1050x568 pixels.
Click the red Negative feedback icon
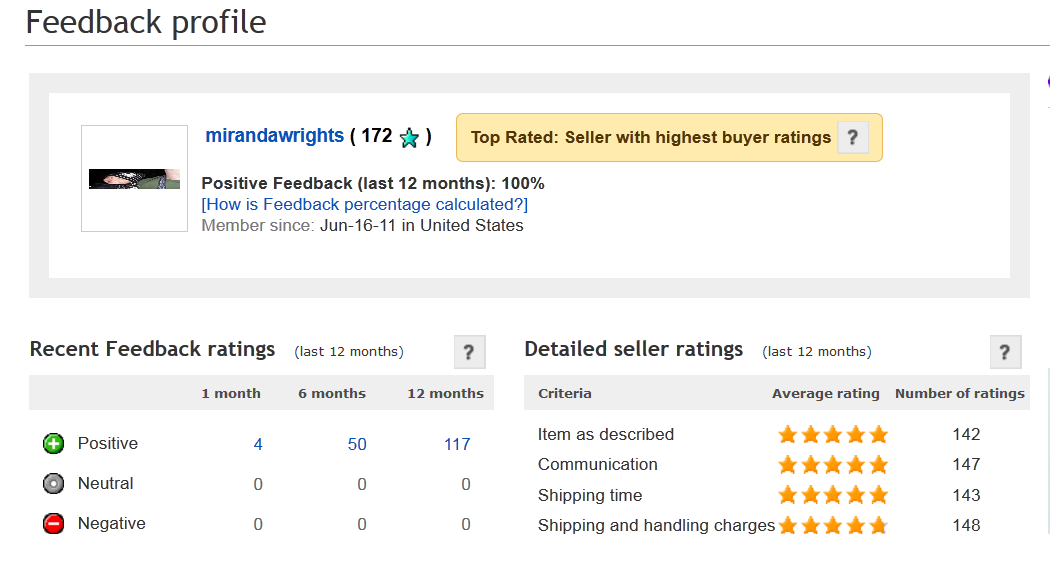pyautogui.click(x=54, y=524)
